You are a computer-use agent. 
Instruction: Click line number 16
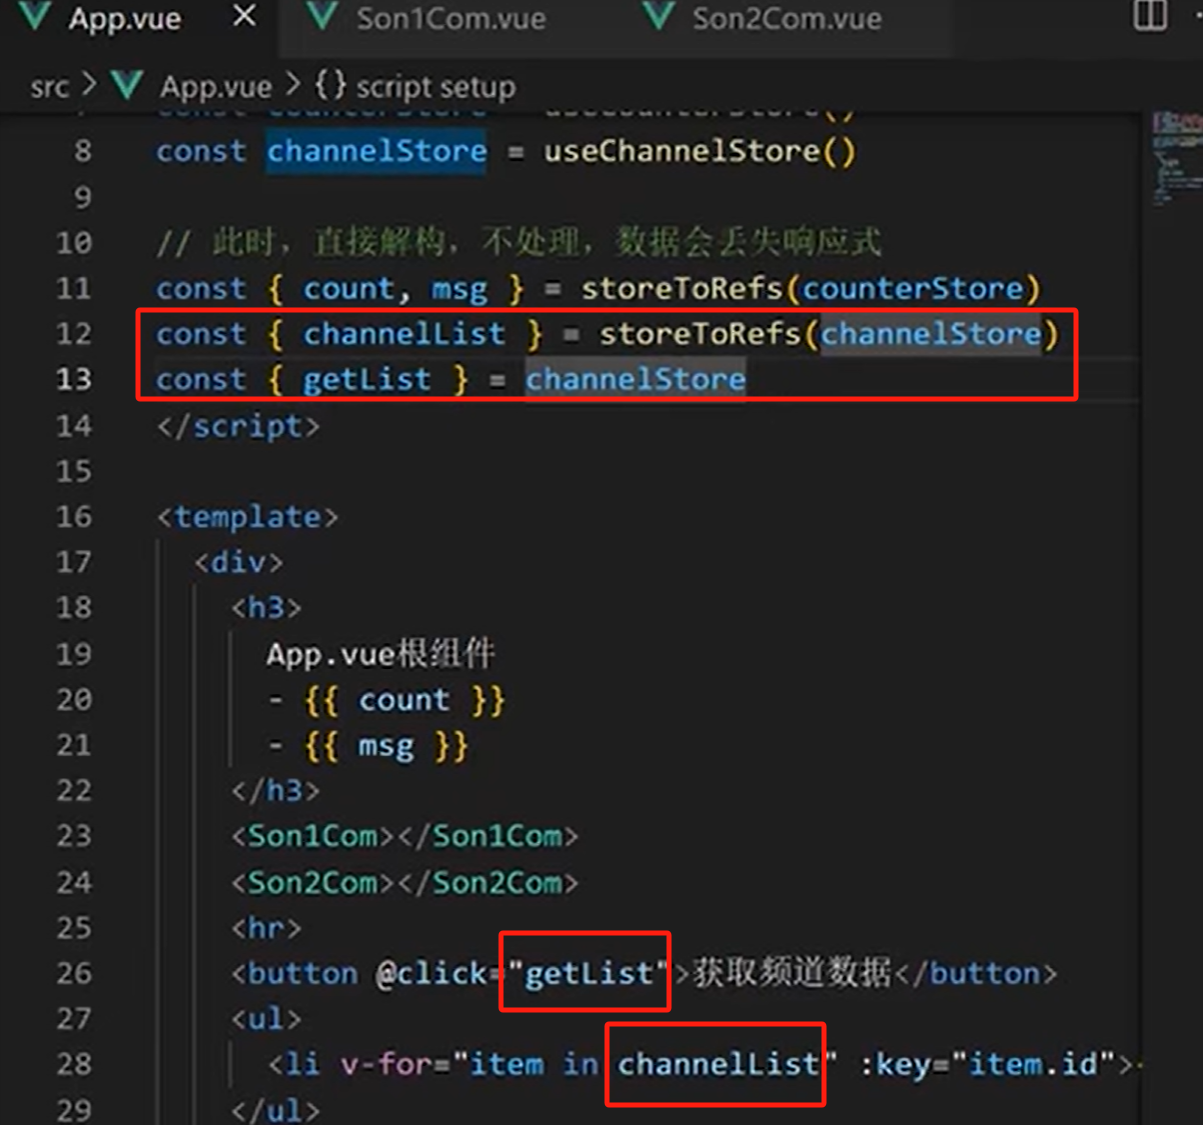click(x=74, y=516)
